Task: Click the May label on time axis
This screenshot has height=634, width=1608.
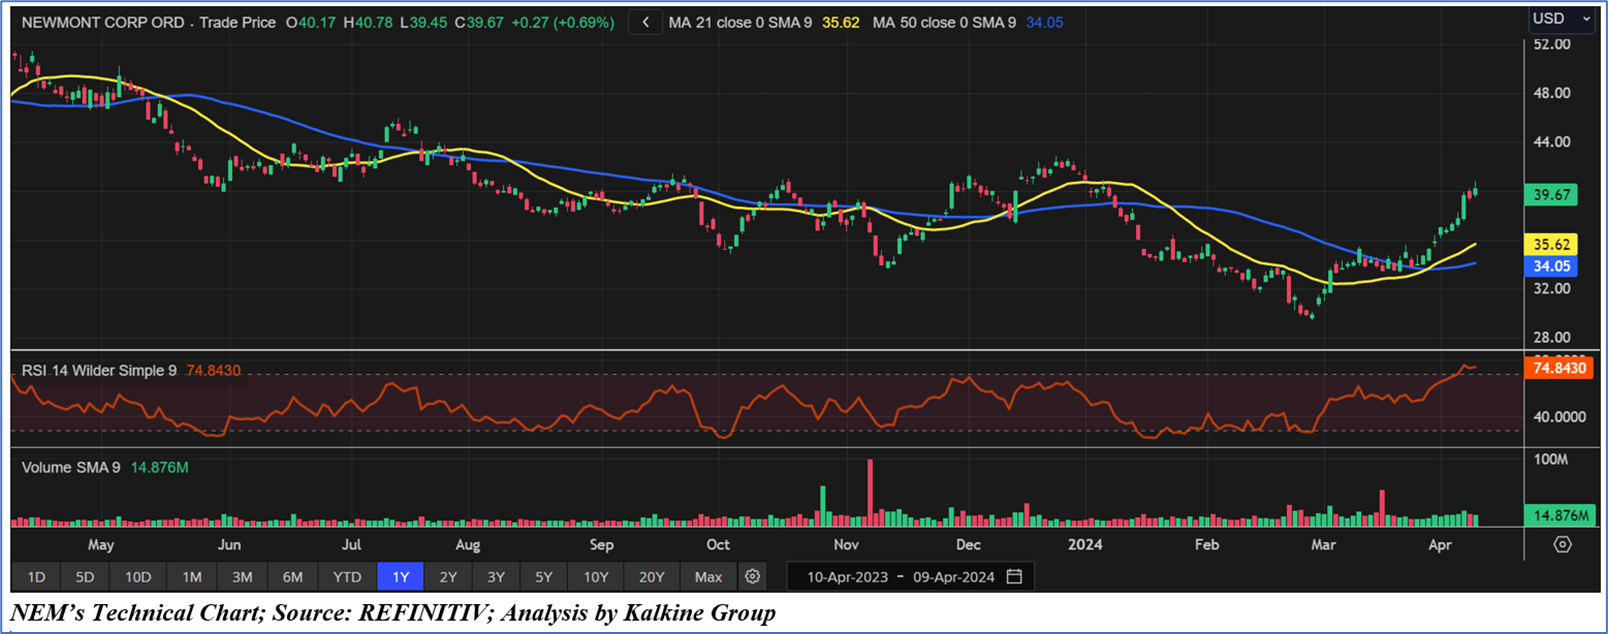Action: point(101,545)
